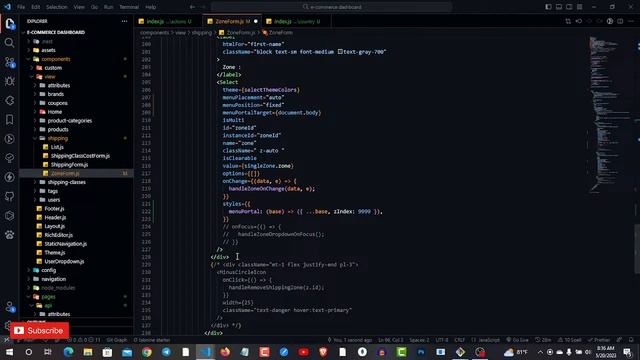Click Prettier formatter status item

(599, 340)
